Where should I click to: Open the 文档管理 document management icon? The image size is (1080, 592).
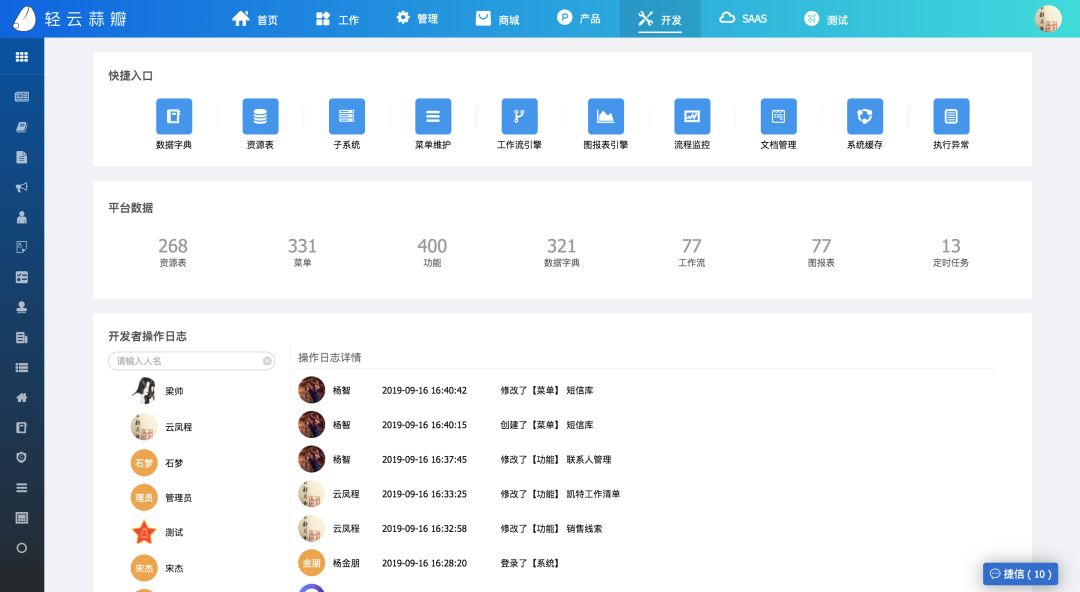[x=779, y=115]
